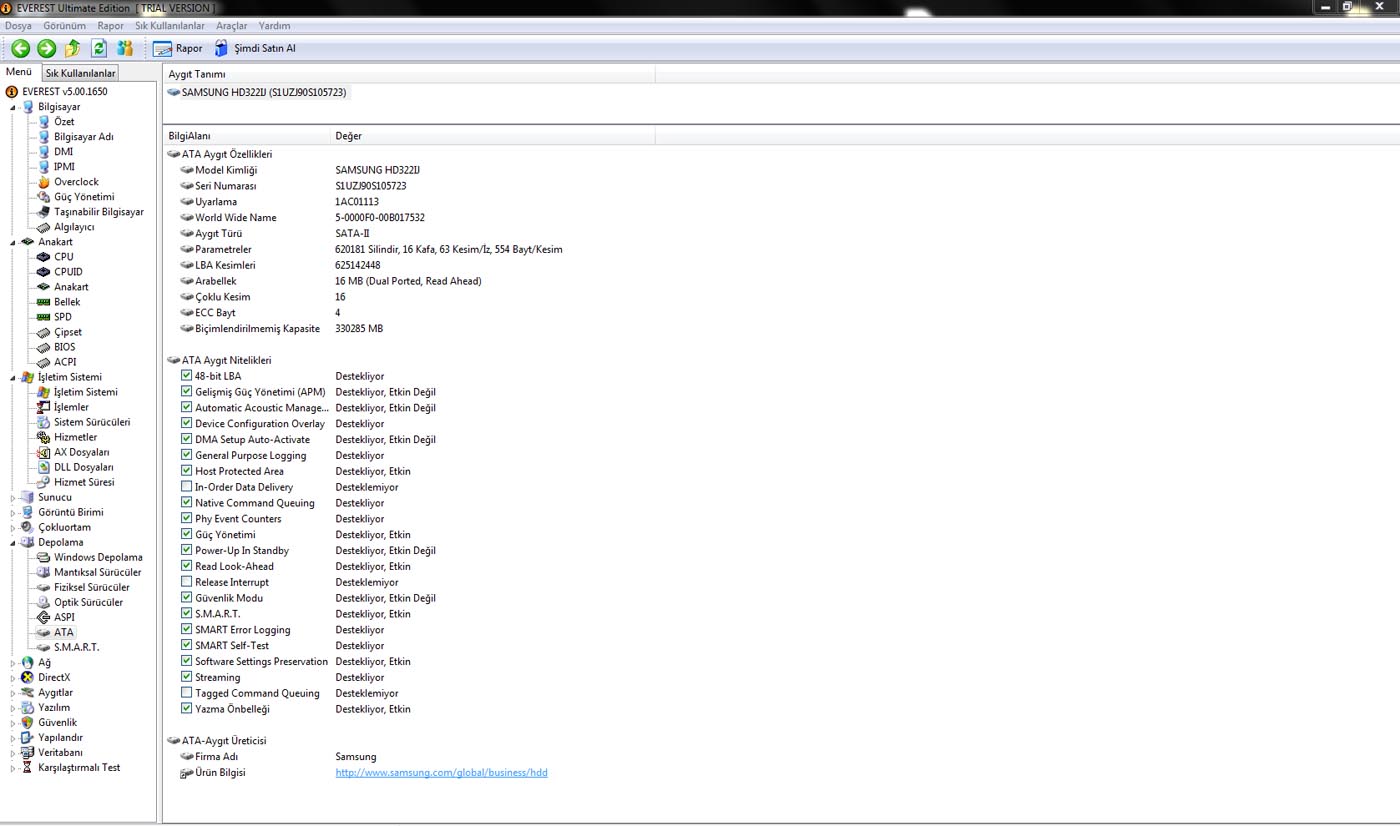Image resolution: width=1400 pixels, height=826 pixels.
Task: Select S.M.A.R.T. under Depolama tree
Action: point(76,647)
